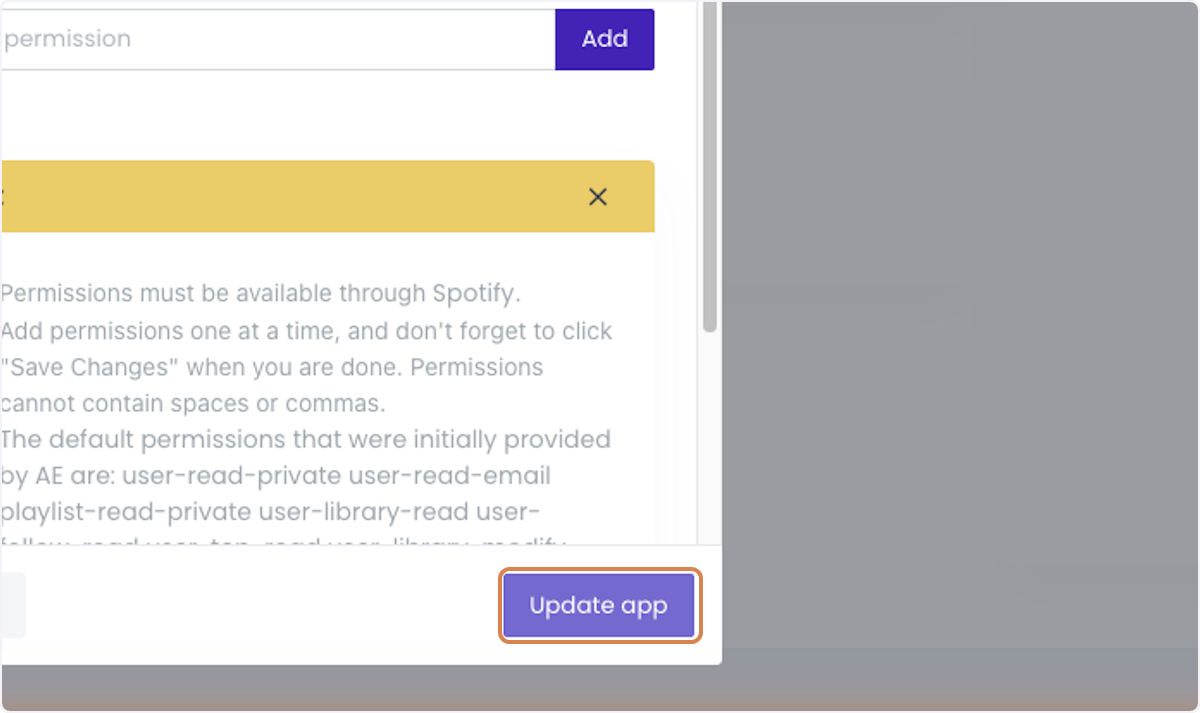Click the word 'Spotify' in the instructions
The height and width of the screenshot is (713, 1200).
475,294
